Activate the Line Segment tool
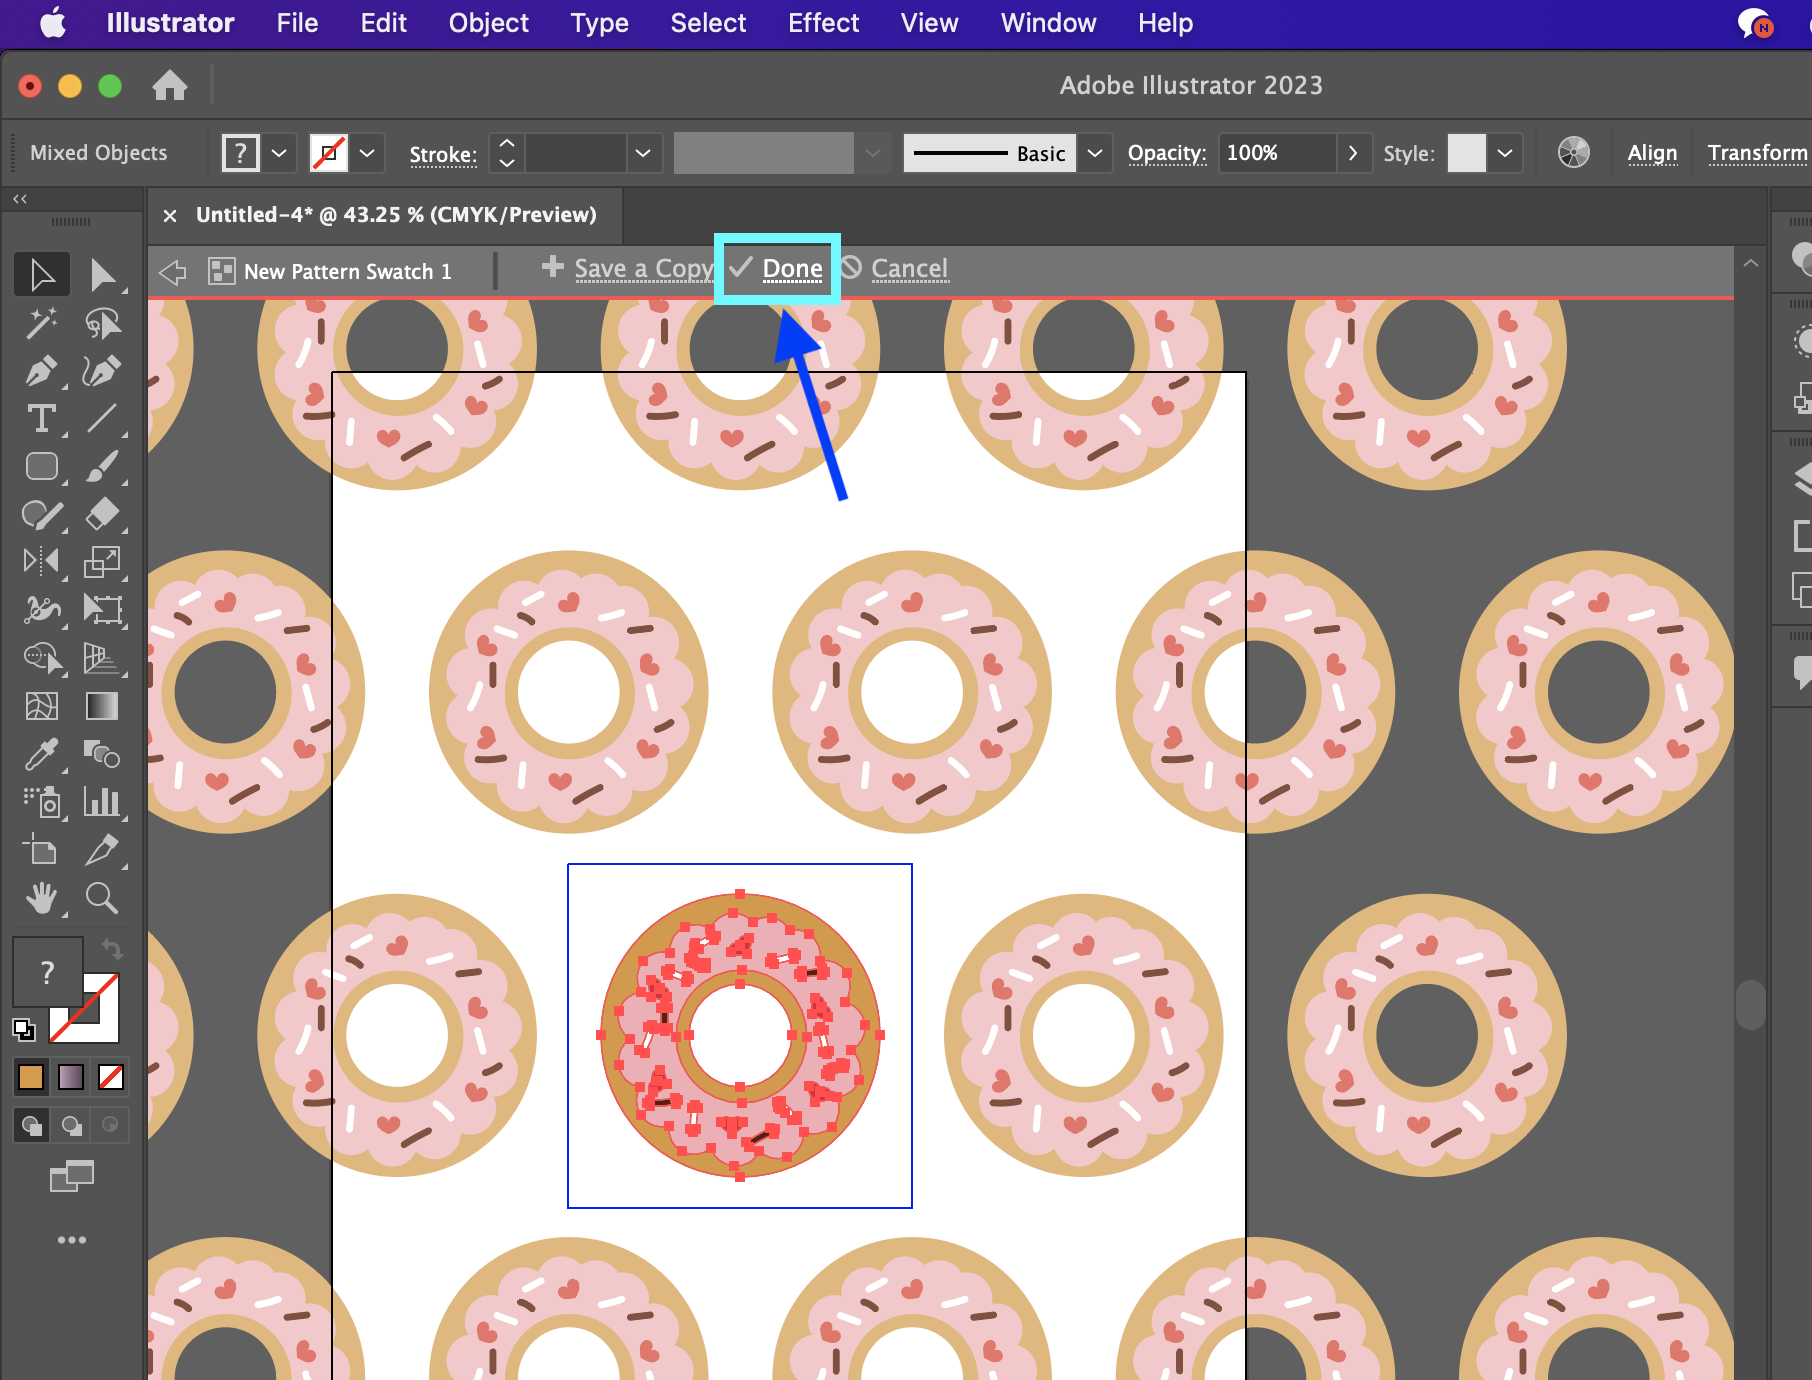The height and width of the screenshot is (1380, 1812). point(102,419)
